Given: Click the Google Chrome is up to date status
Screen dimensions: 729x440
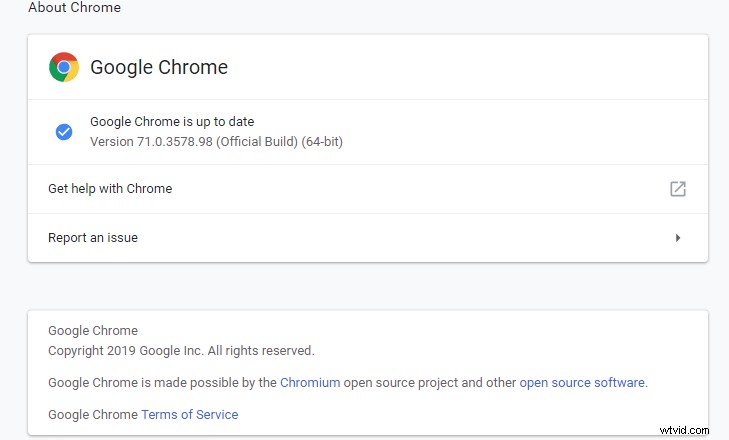Looking at the screenshot, I should coord(172,121).
